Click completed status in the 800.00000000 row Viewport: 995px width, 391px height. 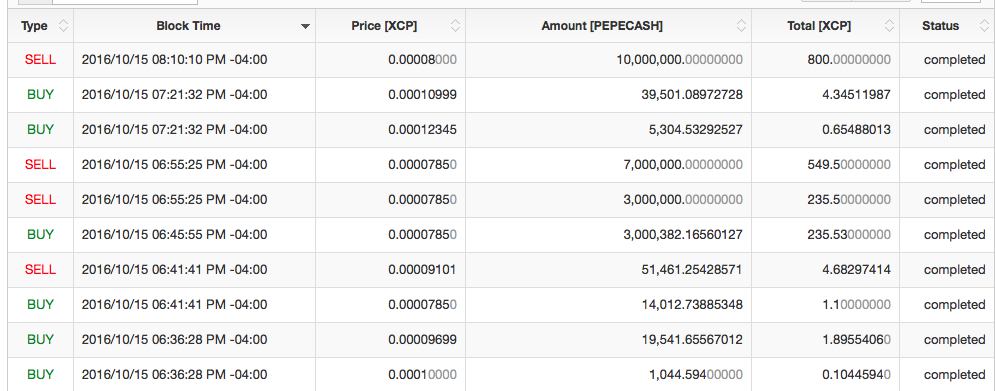[x=954, y=60]
